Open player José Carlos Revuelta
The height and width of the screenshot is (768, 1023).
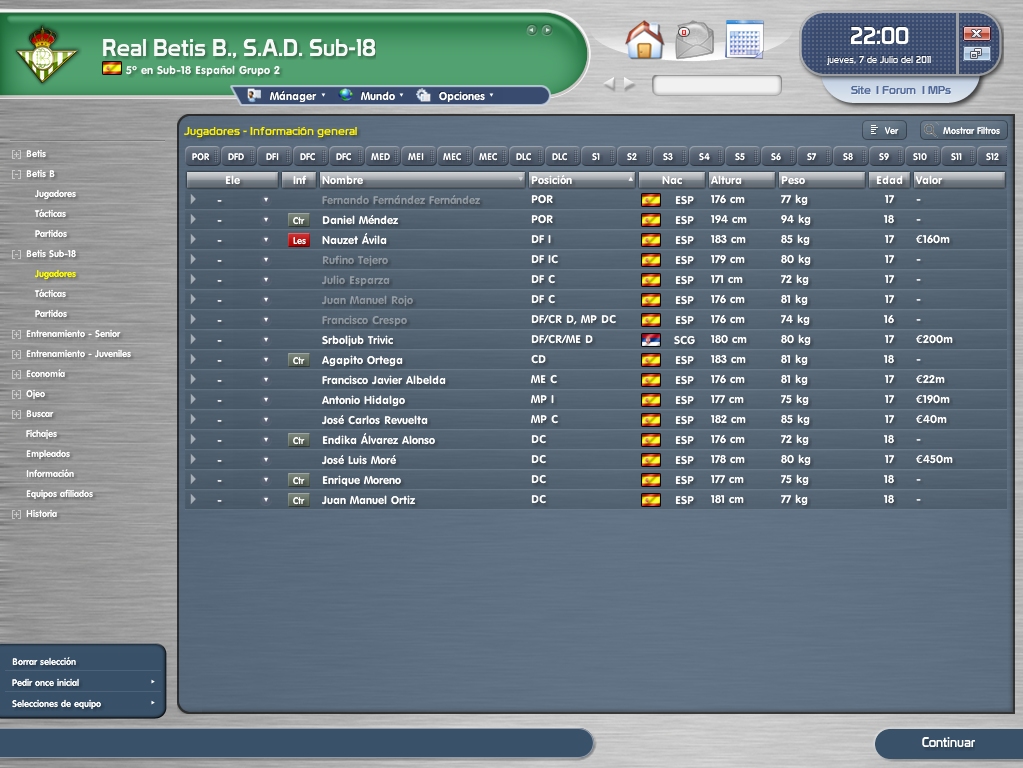click(374, 420)
